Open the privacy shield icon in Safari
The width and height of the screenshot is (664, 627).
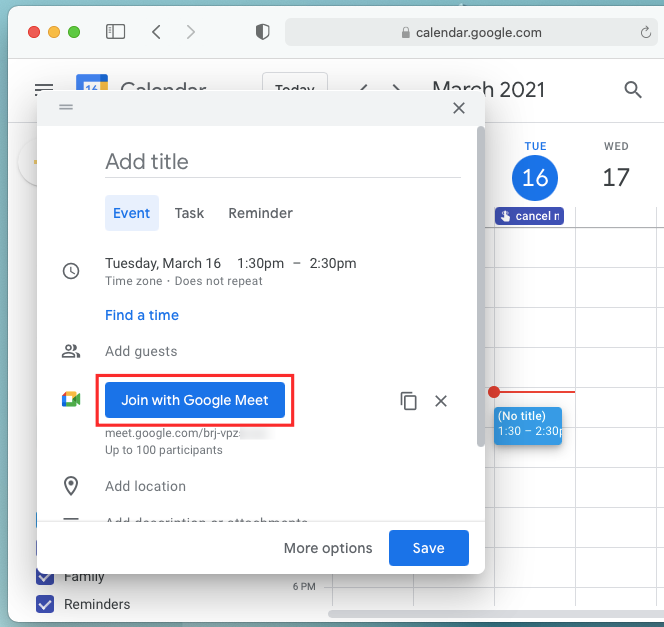pyautogui.click(x=263, y=32)
